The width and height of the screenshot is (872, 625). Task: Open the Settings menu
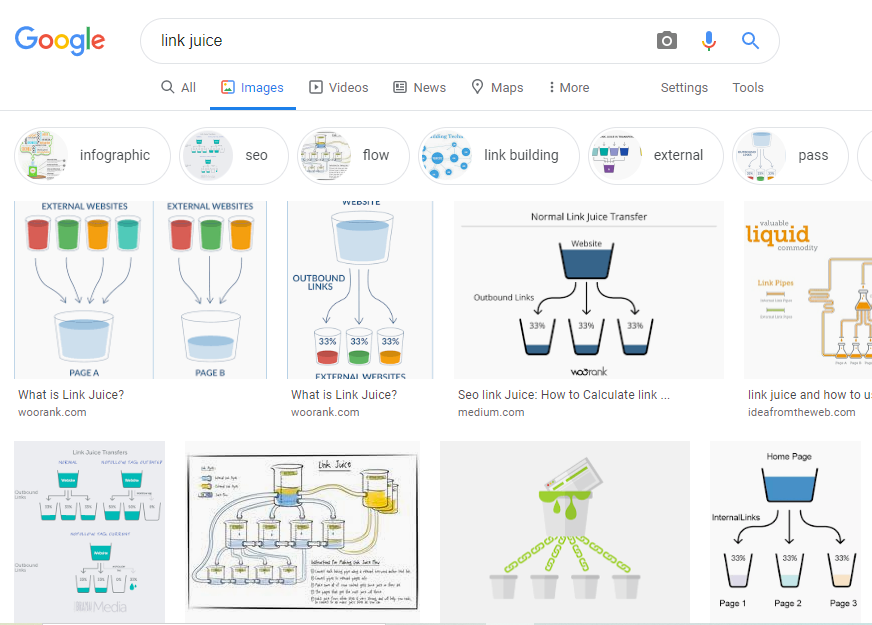(x=684, y=87)
